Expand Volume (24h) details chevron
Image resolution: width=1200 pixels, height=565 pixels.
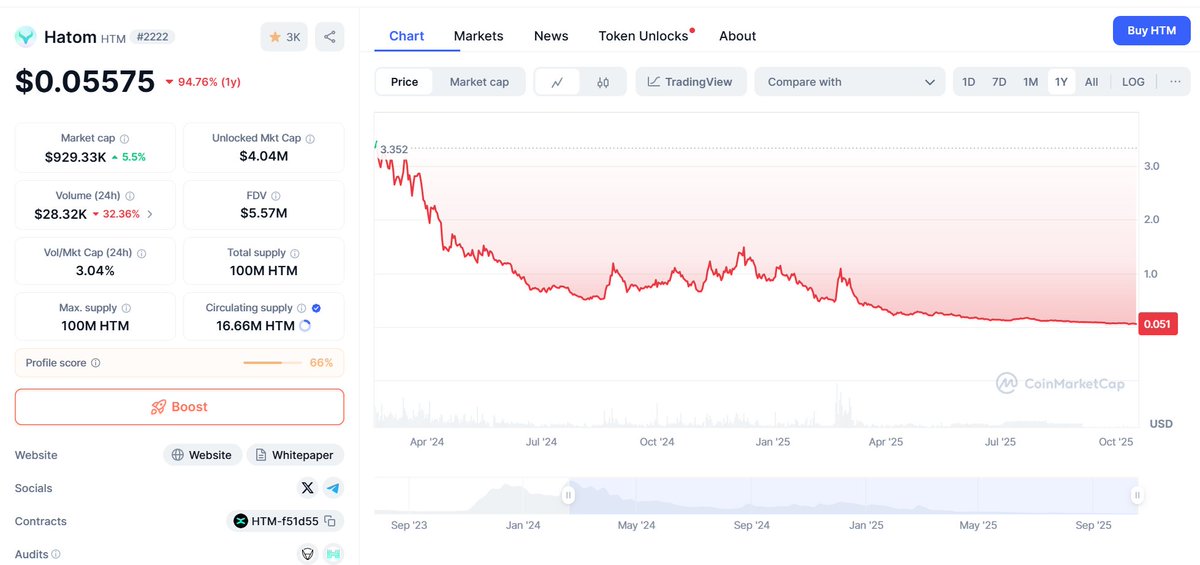(150, 214)
